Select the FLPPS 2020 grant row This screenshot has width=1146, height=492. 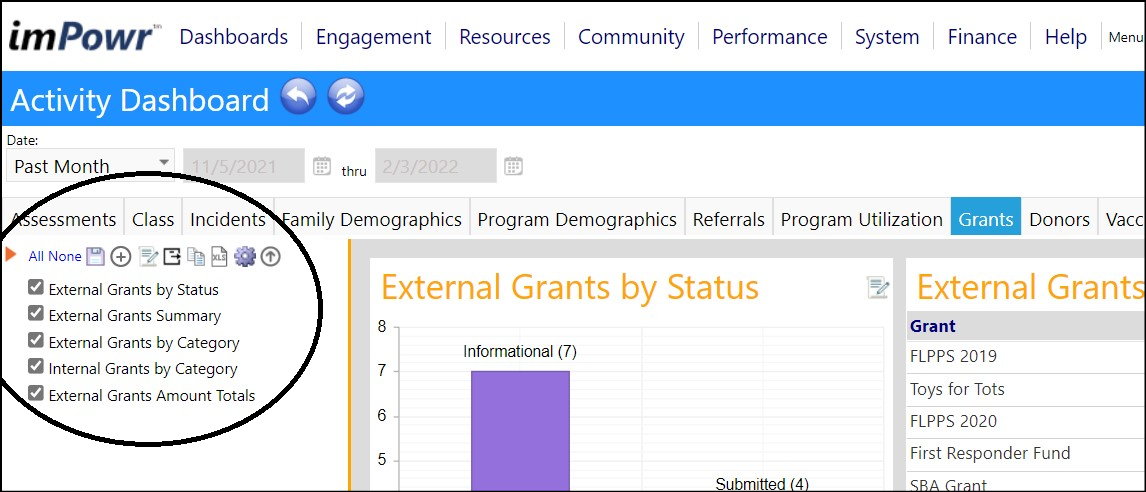tap(1026, 421)
